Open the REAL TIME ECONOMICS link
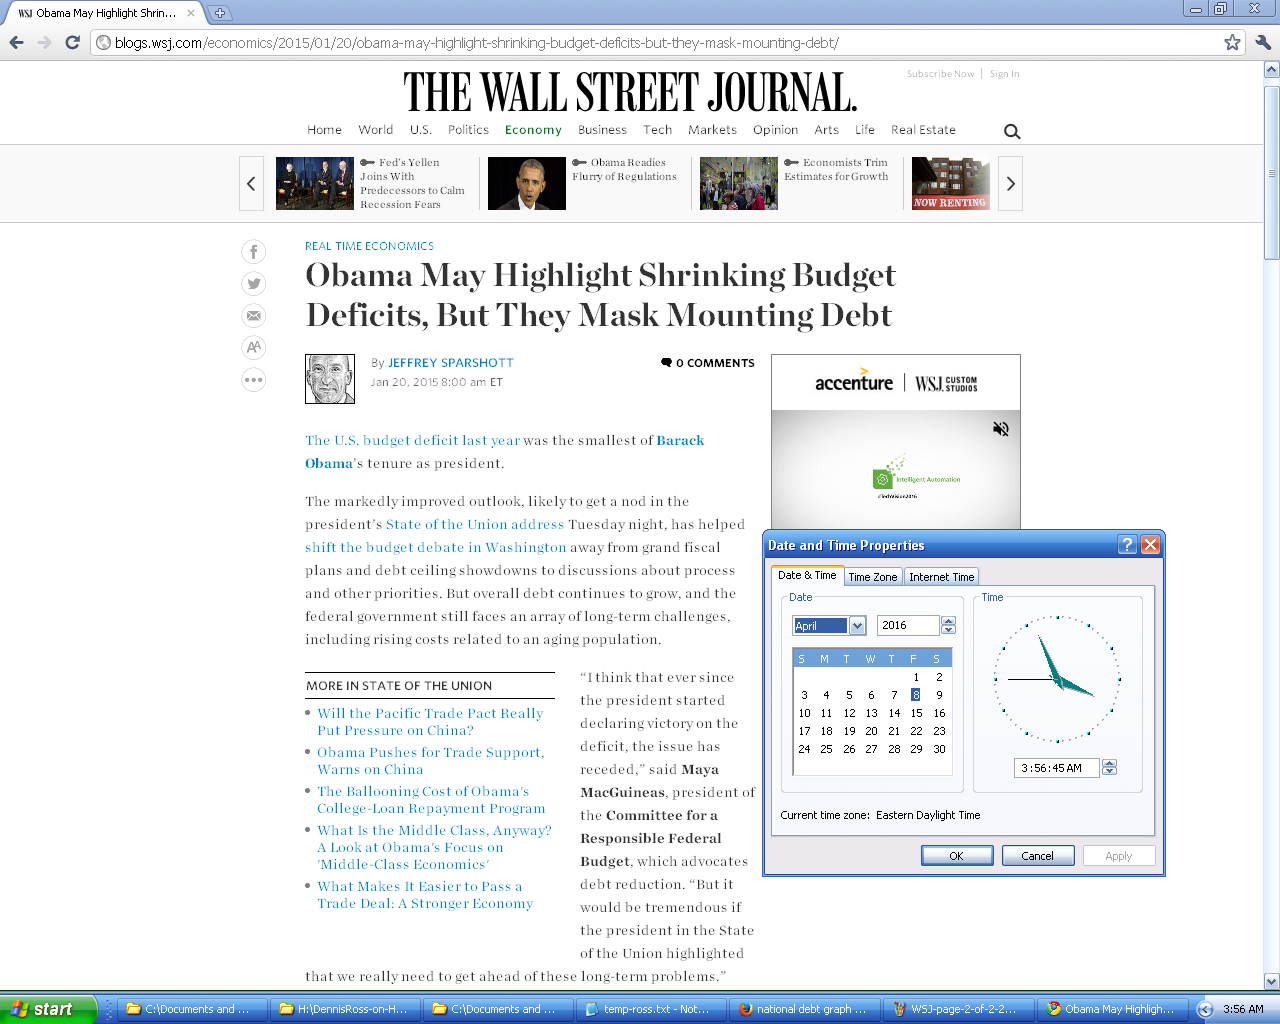Image resolution: width=1280 pixels, height=1024 pixels. [369, 246]
